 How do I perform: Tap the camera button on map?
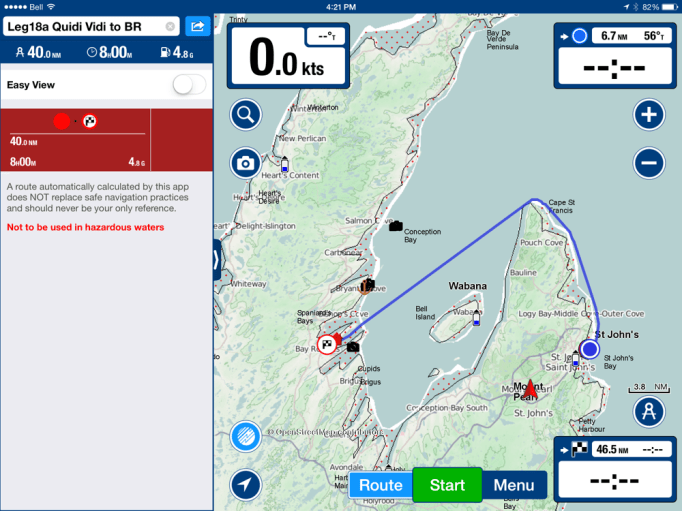[x=245, y=163]
